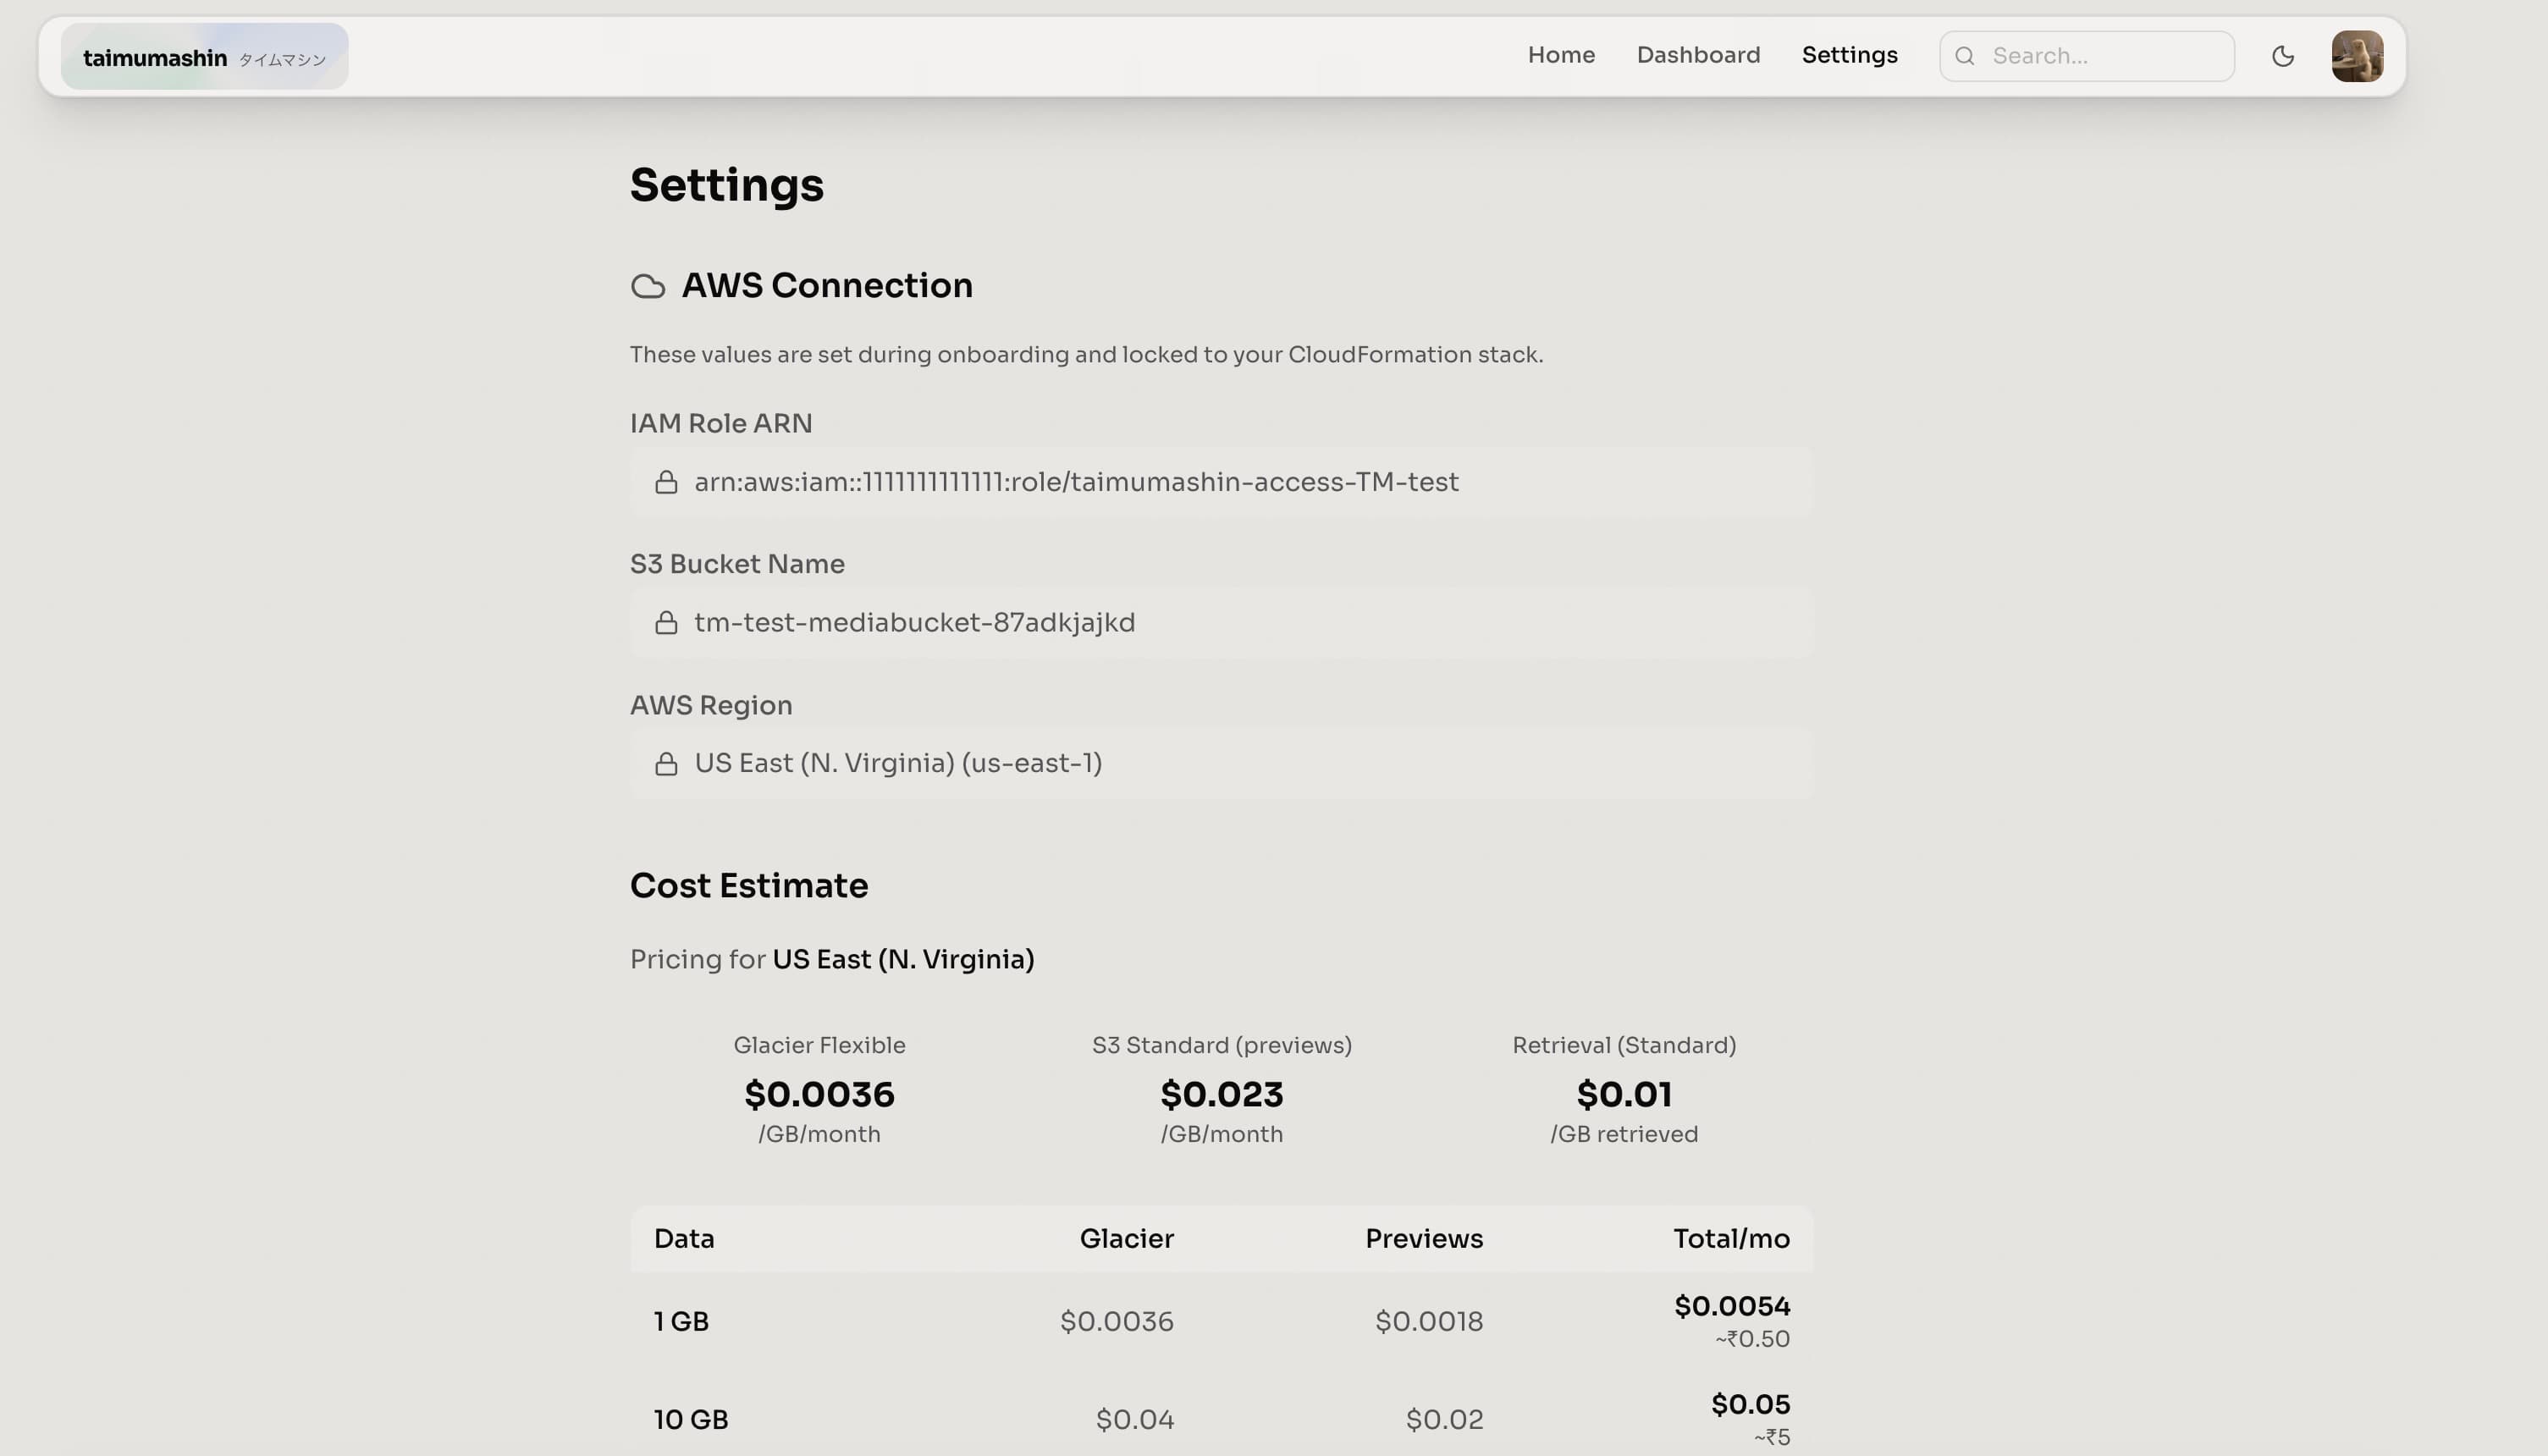Image resolution: width=2548 pixels, height=1456 pixels.
Task: Click the '10 GB' row label
Action: (690, 1420)
